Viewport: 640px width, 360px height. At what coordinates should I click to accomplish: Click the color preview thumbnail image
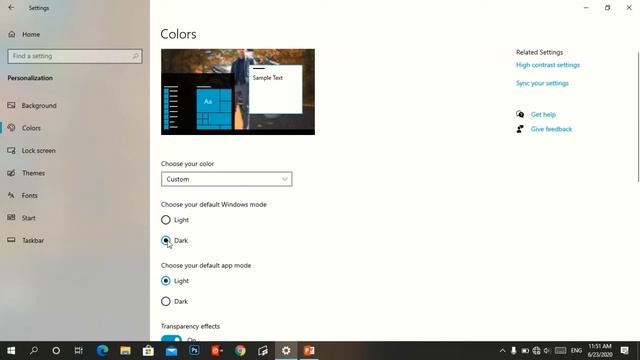point(238,92)
